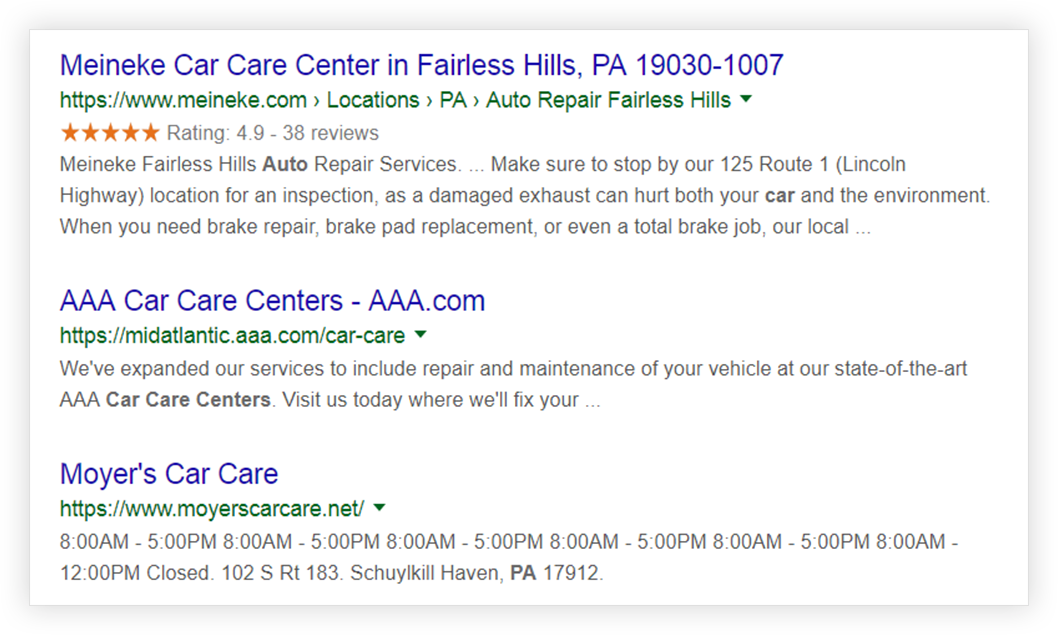This screenshot has height=635, width=1058.
Task: Visit the Moyer's Car Care result
Action: click(168, 473)
